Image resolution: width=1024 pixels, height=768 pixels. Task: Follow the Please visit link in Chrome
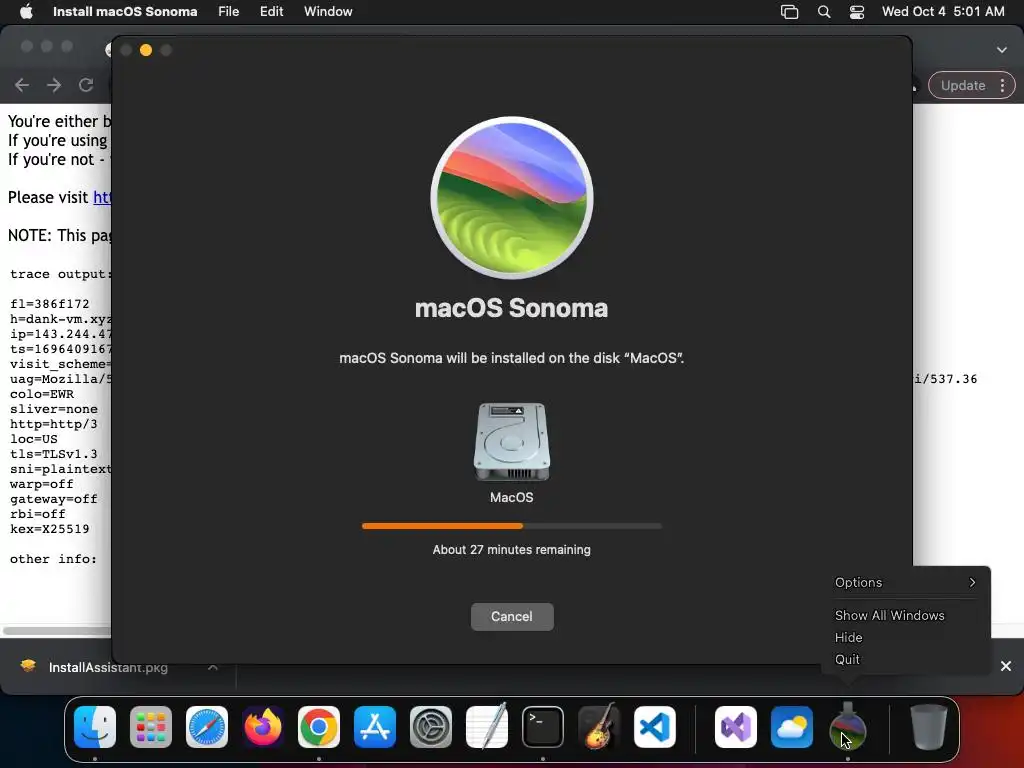click(x=102, y=197)
